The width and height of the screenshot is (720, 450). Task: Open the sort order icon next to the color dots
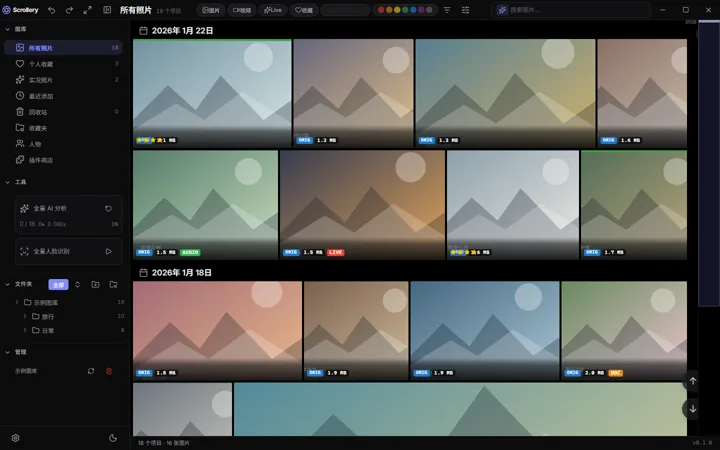click(447, 10)
